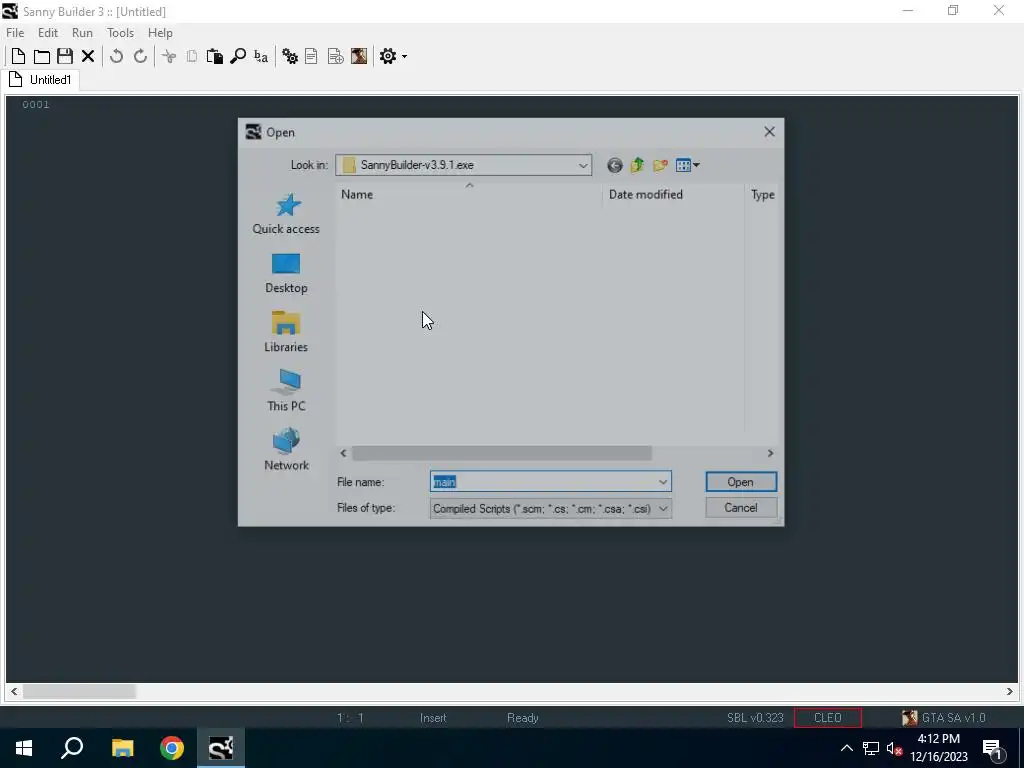Click the Compile gears toolbar icon
Screen dimensions: 1024x768
[290, 56]
